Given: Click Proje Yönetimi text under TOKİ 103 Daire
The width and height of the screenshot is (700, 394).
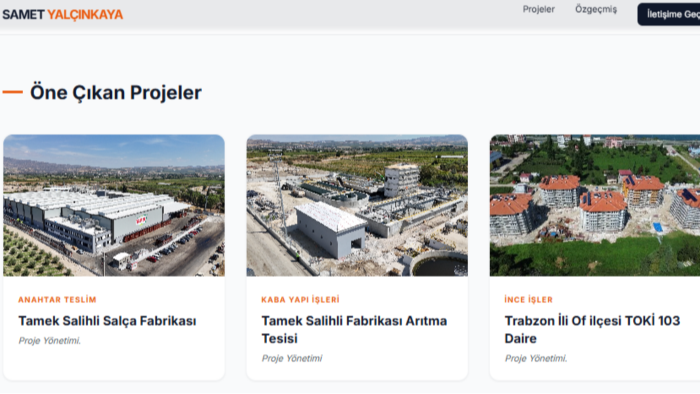Looking at the screenshot, I should click(536, 358).
